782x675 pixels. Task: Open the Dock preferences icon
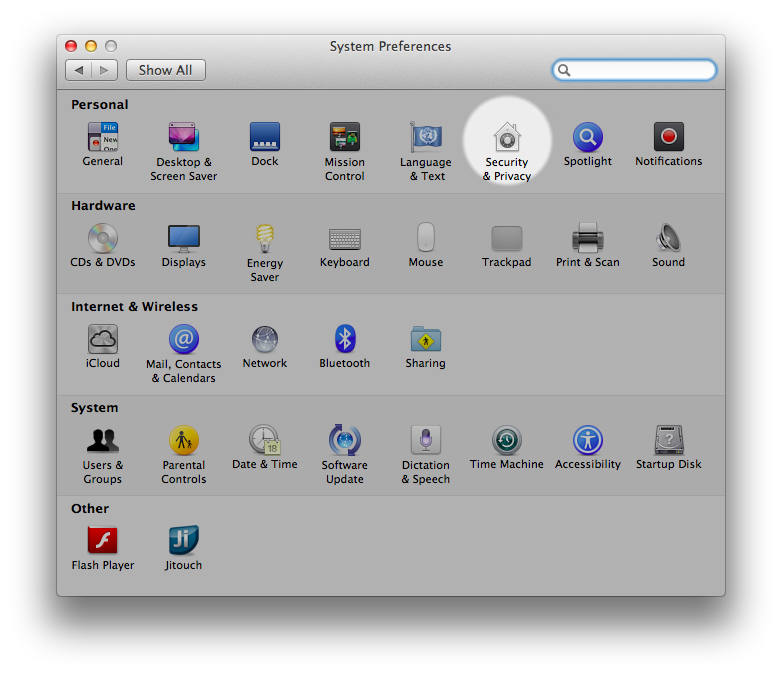[265, 137]
